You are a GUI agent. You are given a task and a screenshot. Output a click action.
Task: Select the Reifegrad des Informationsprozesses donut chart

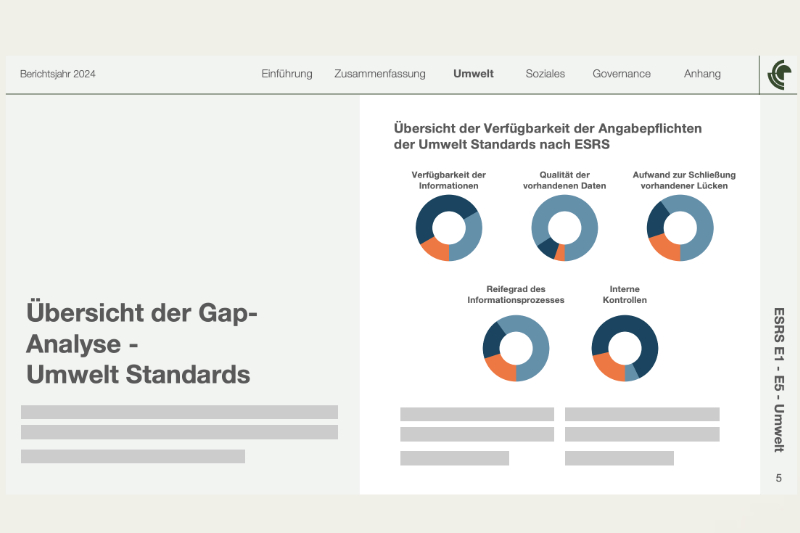[516, 348]
